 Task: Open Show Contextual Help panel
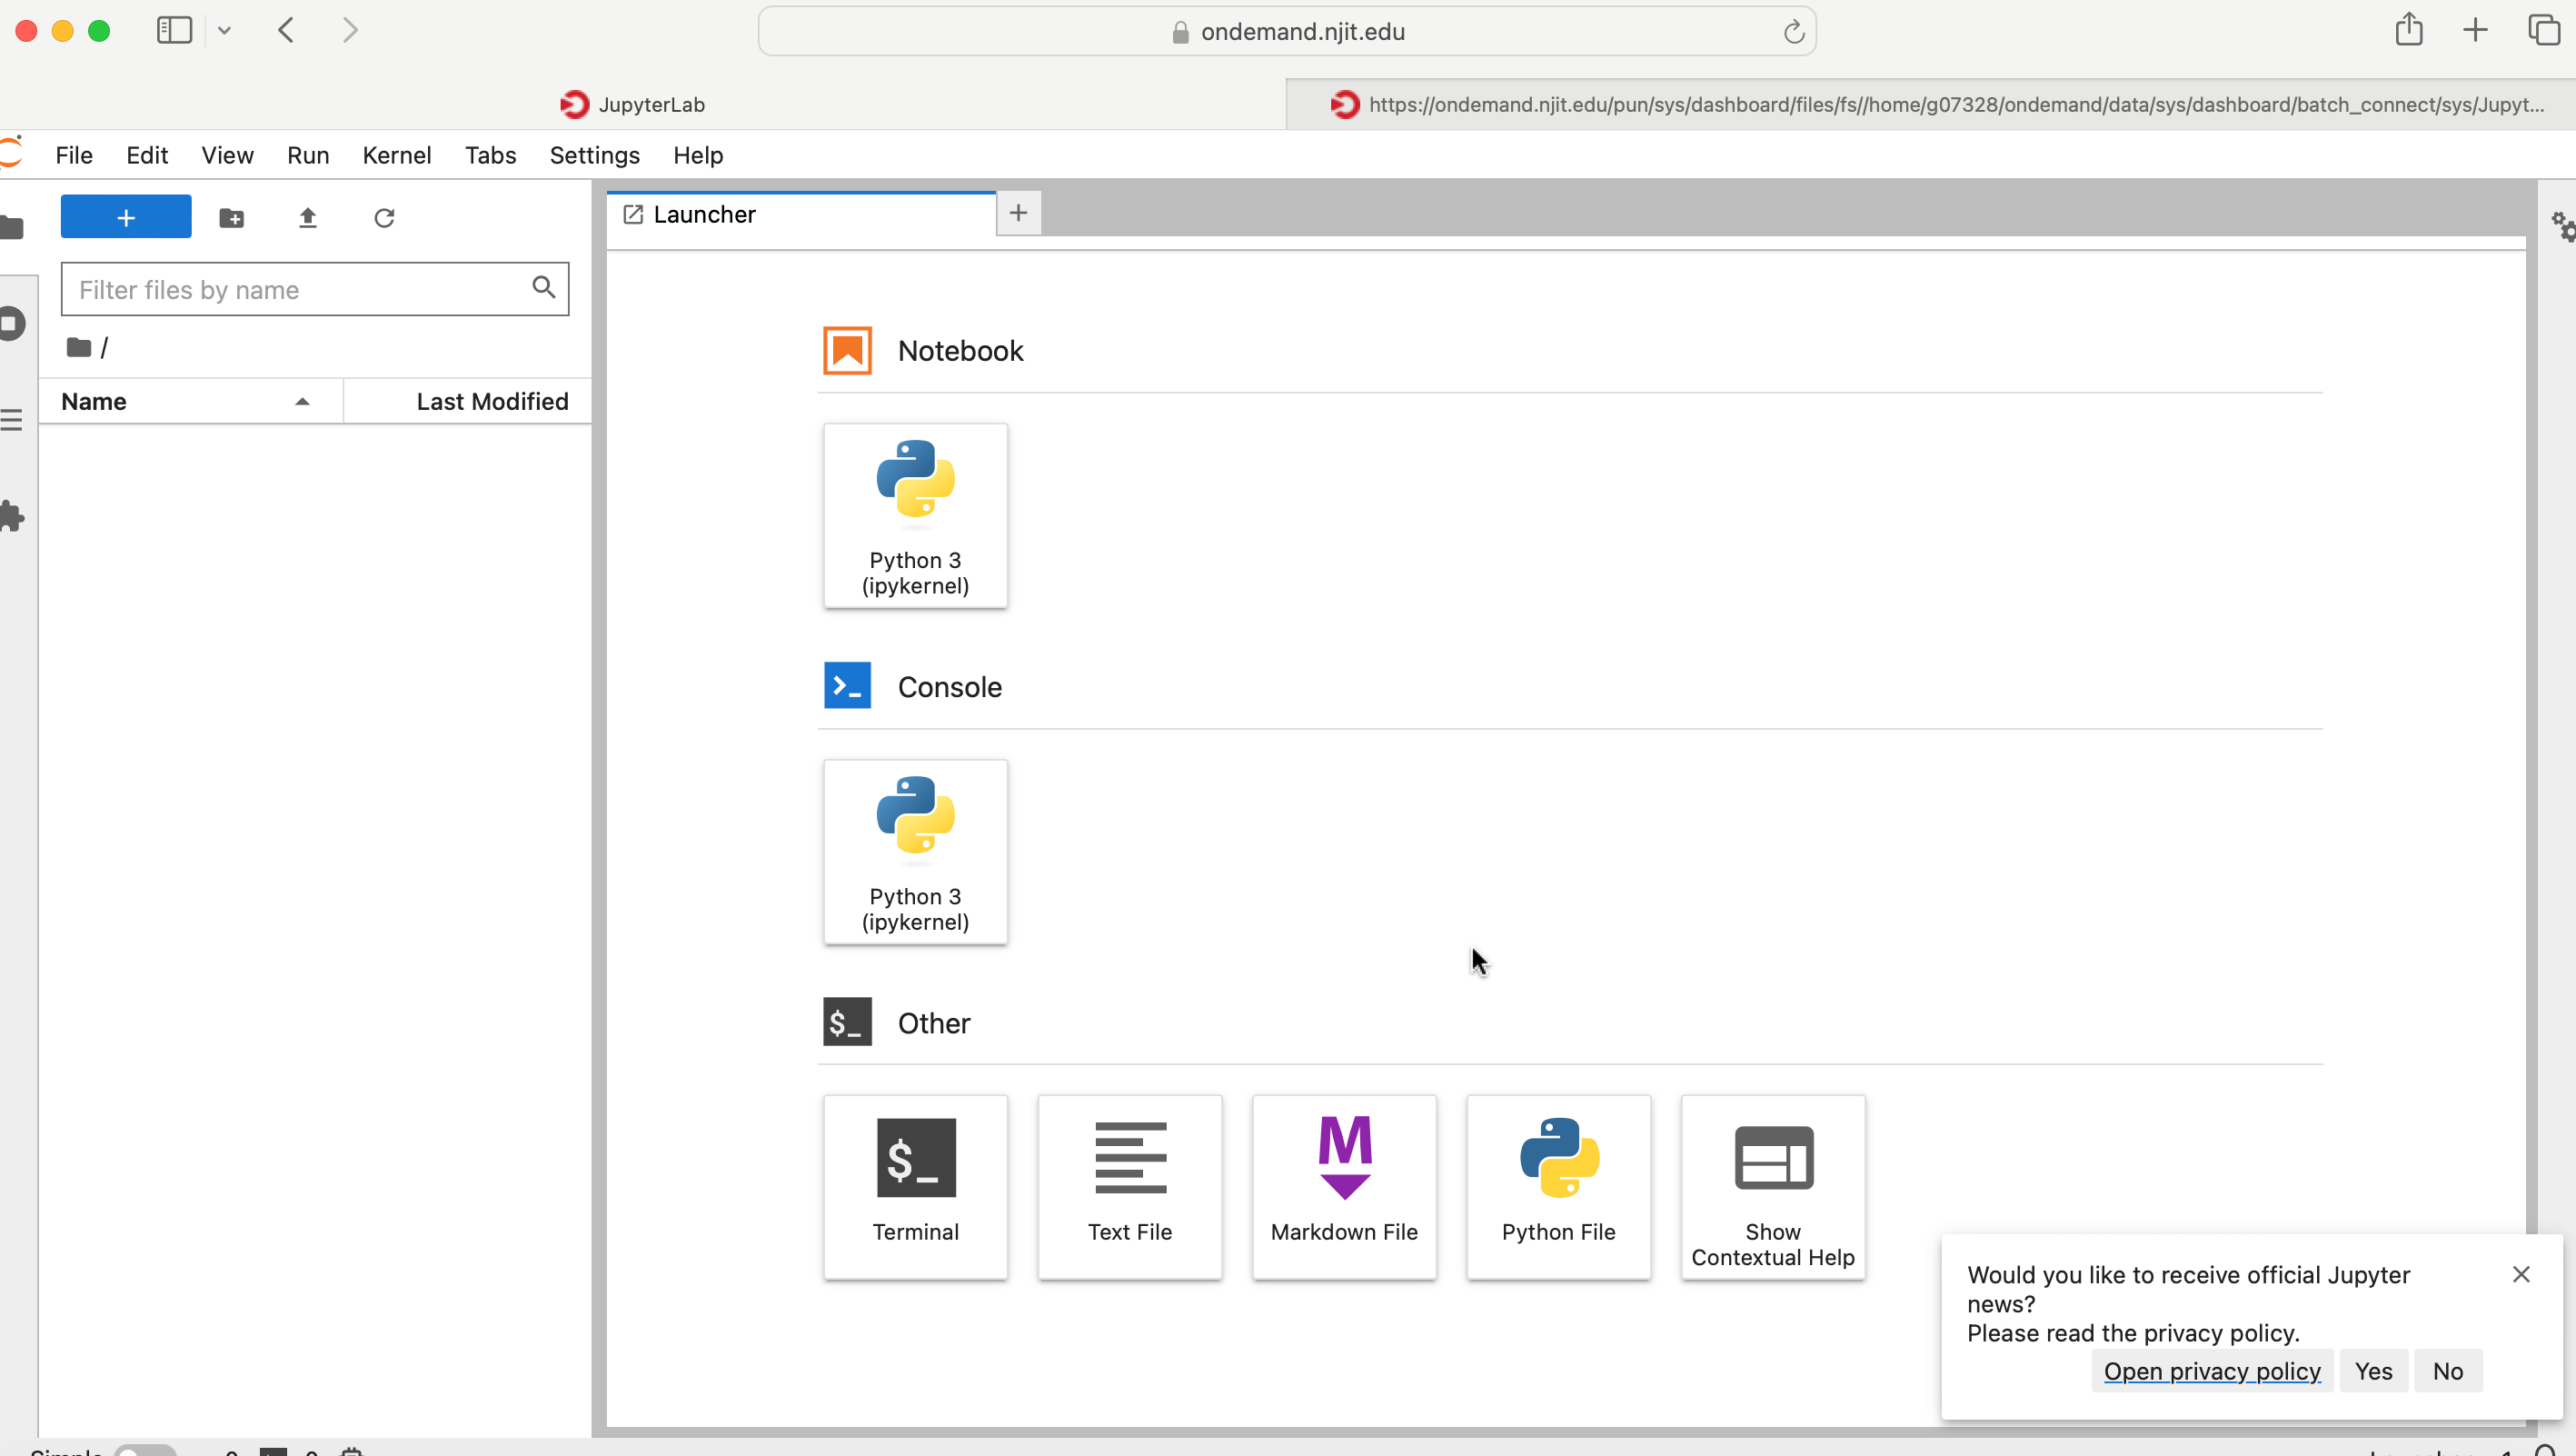(1771, 1185)
